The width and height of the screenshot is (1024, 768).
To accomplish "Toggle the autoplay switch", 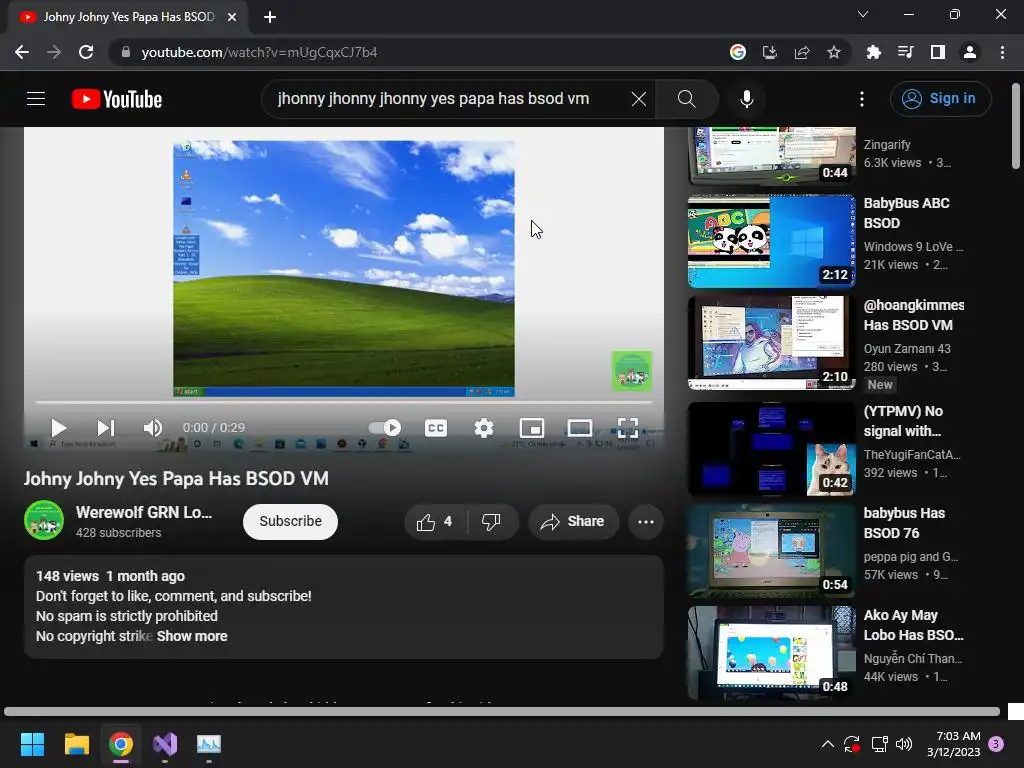I will pyautogui.click(x=385, y=428).
